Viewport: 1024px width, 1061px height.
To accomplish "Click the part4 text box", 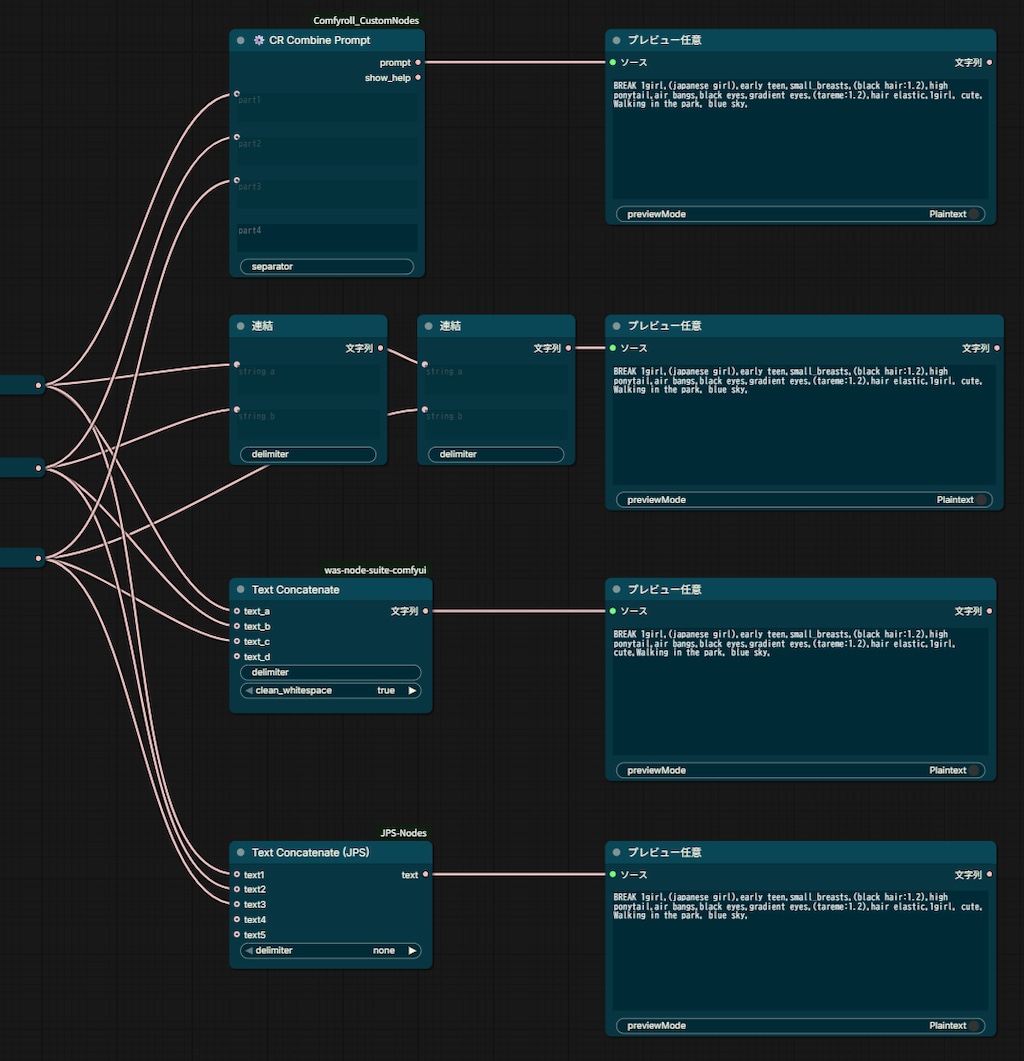I will (x=327, y=238).
